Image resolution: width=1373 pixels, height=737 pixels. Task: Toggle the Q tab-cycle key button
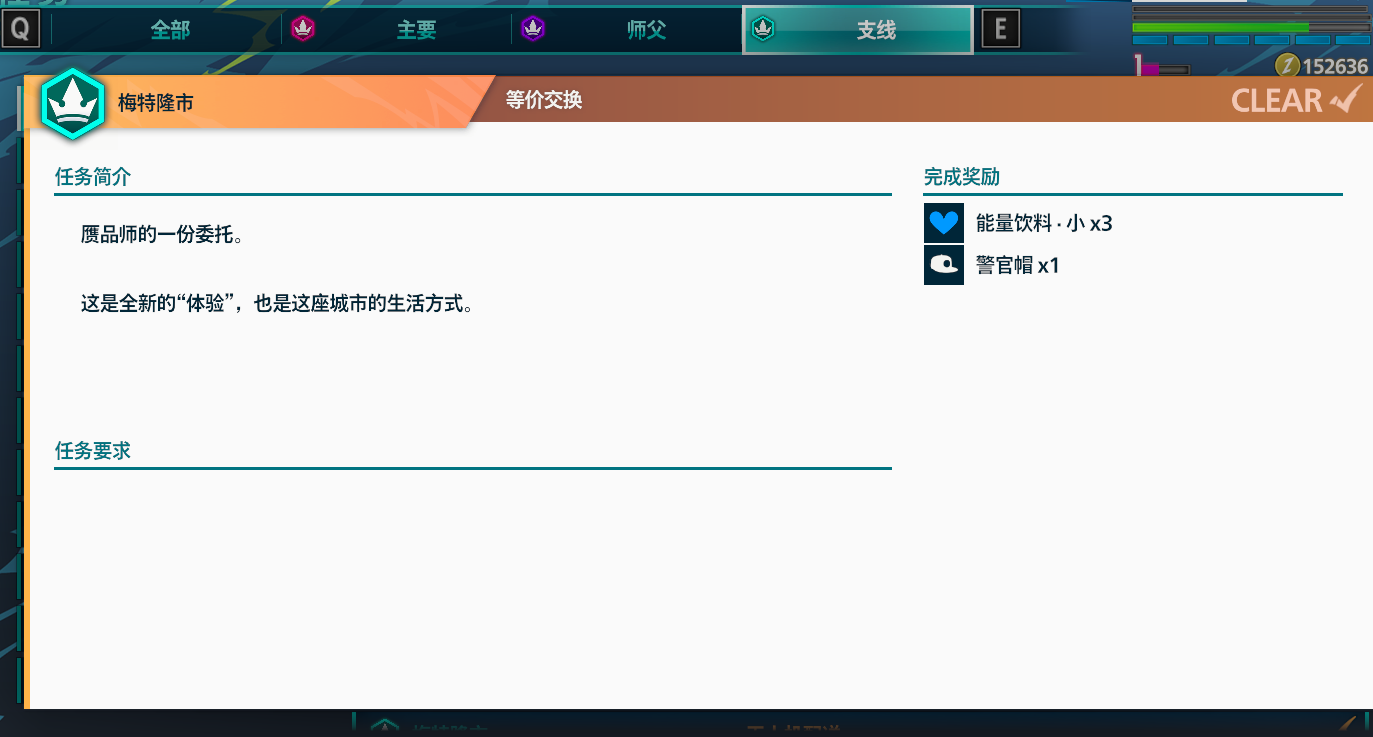pos(20,29)
